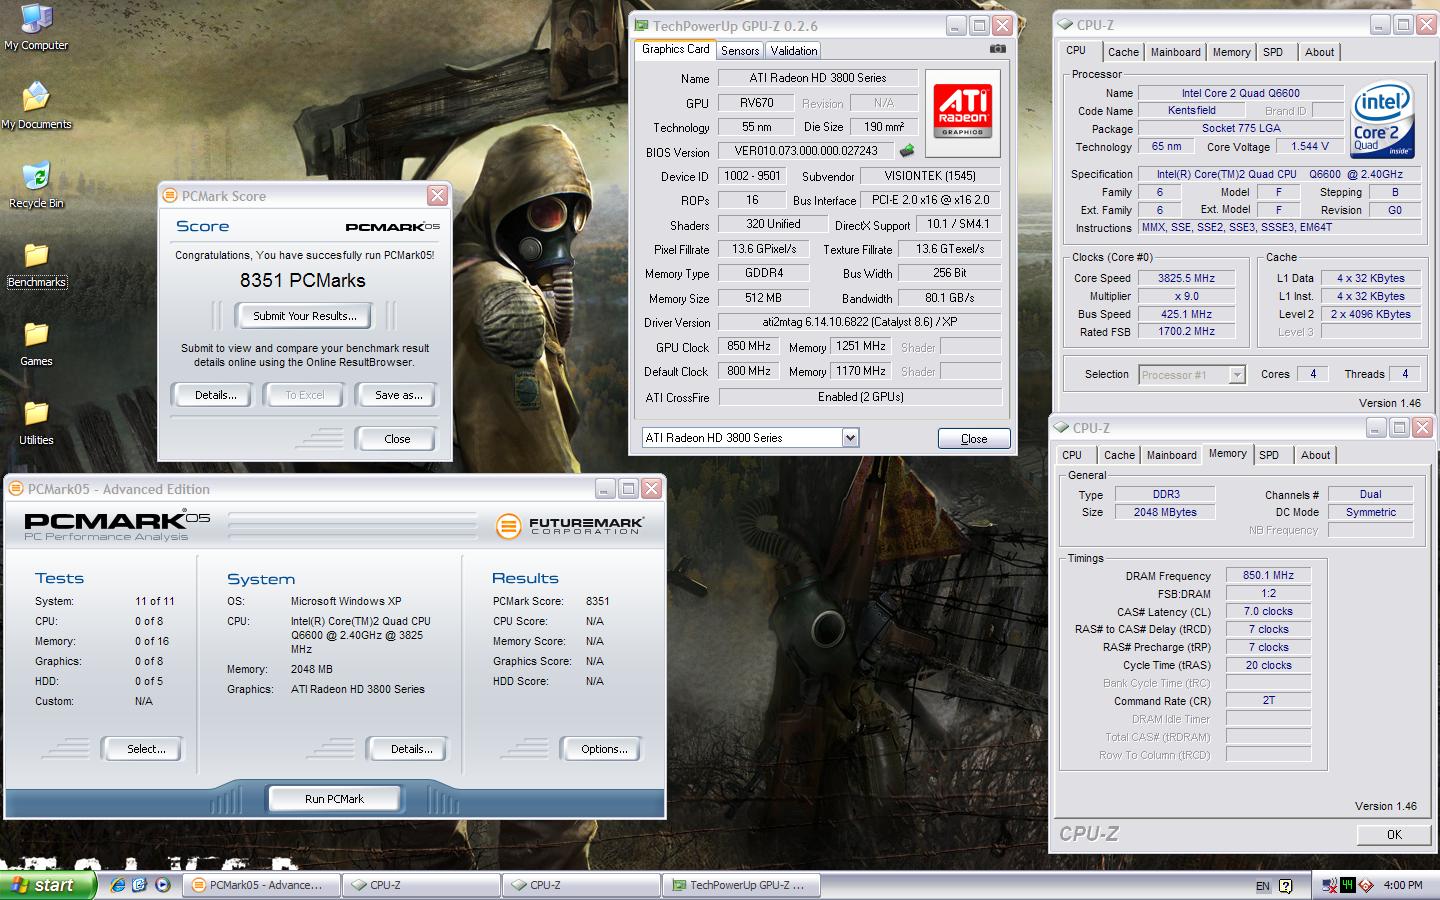Select the Benchmarks folder on the desktop

36,264
